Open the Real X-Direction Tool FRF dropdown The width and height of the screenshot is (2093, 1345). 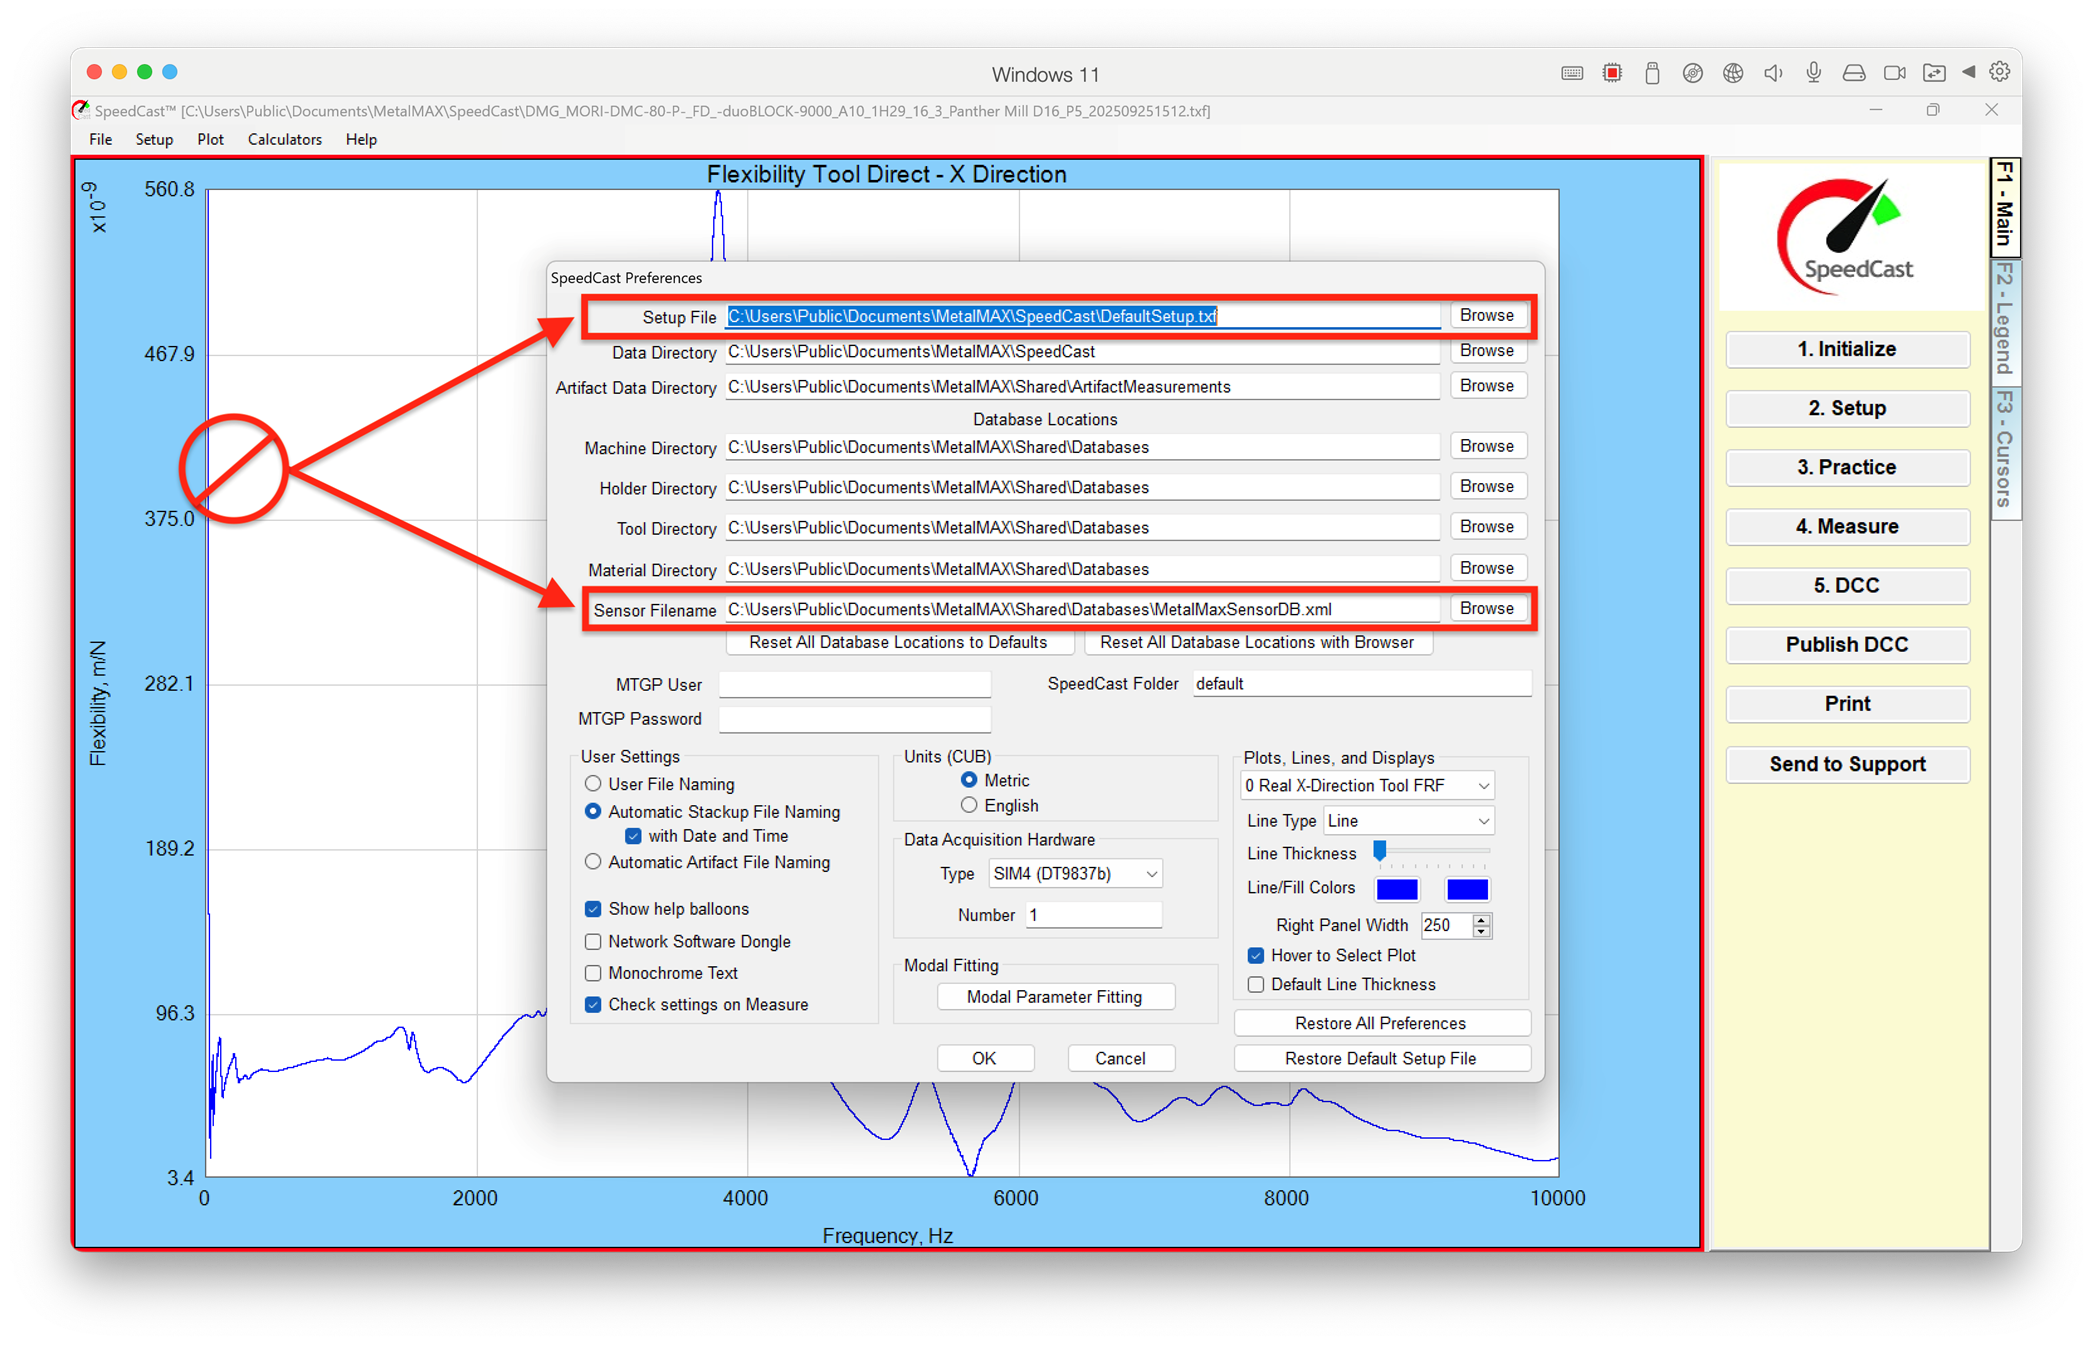pyautogui.click(x=1367, y=786)
